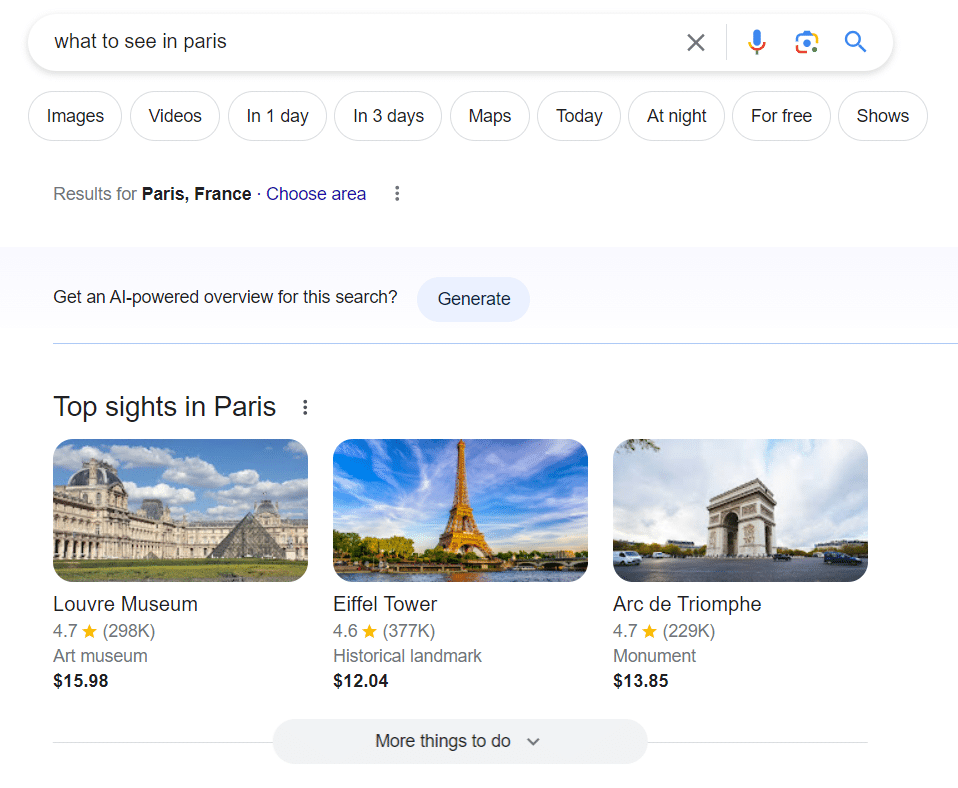Open the Louvre Museum photo
The height and width of the screenshot is (788, 958).
tap(180, 510)
